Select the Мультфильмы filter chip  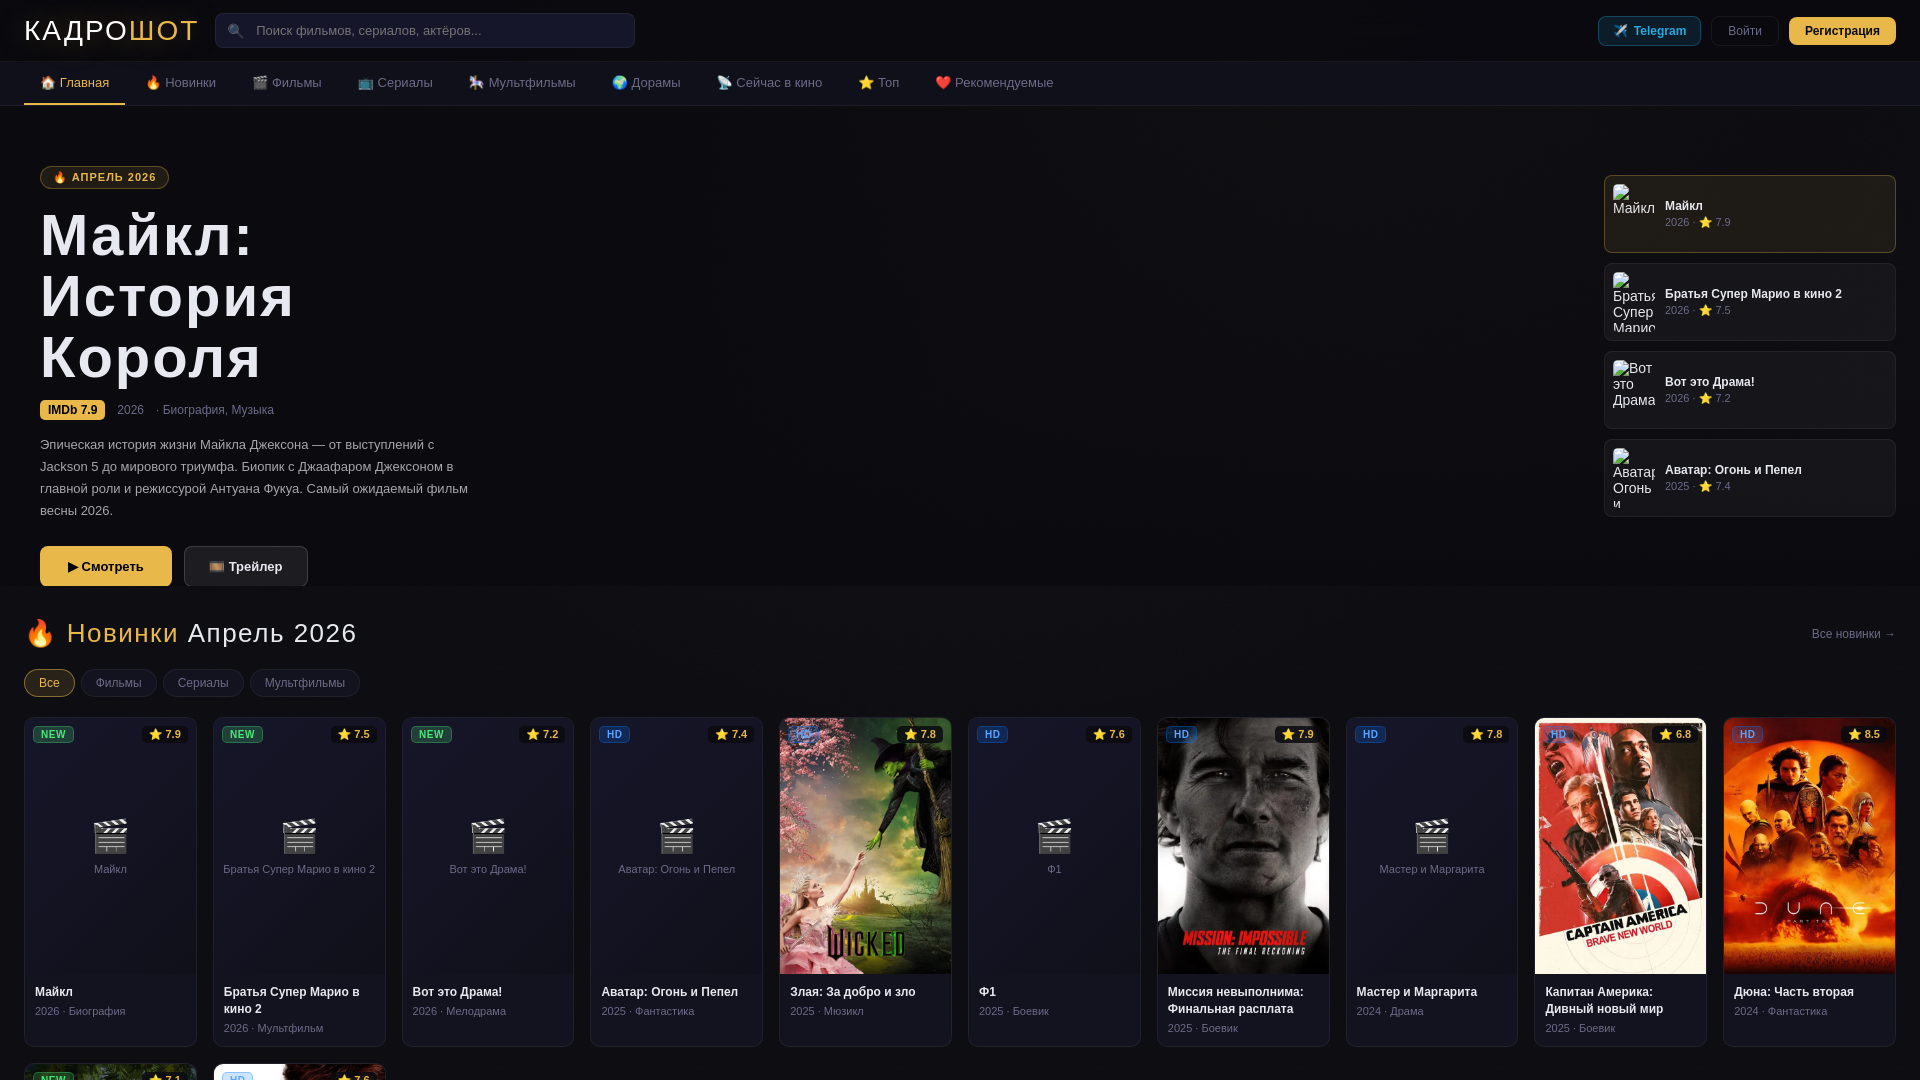[x=305, y=683]
